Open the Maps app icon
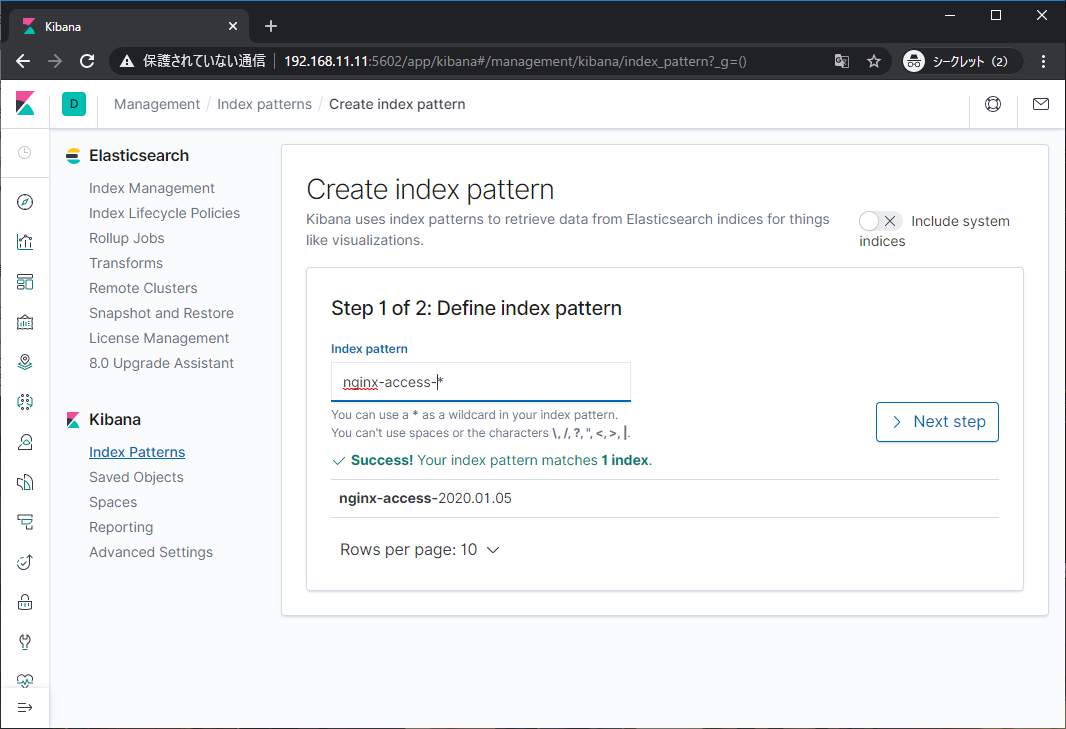The image size is (1066, 729). (x=25, y=361)
